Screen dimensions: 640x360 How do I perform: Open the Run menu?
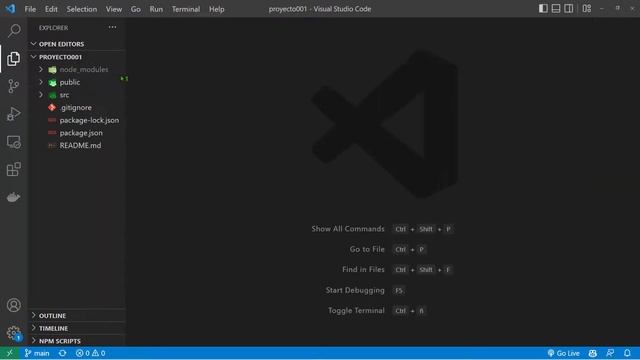coord(156,9)
